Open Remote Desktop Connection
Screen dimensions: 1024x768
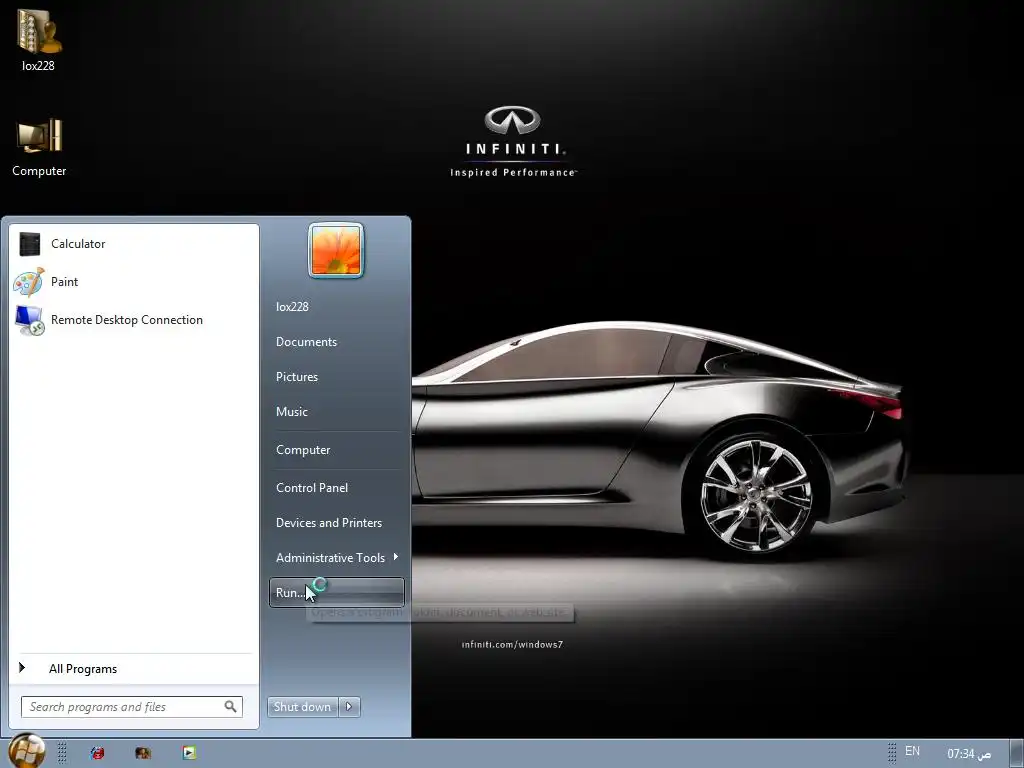point(134,319)
